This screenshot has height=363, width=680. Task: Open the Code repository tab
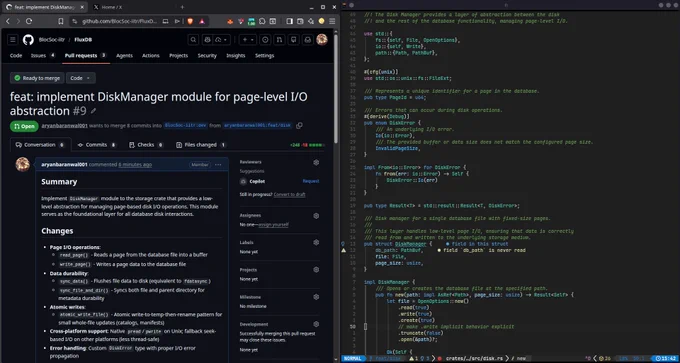click(x=16, y=56)
